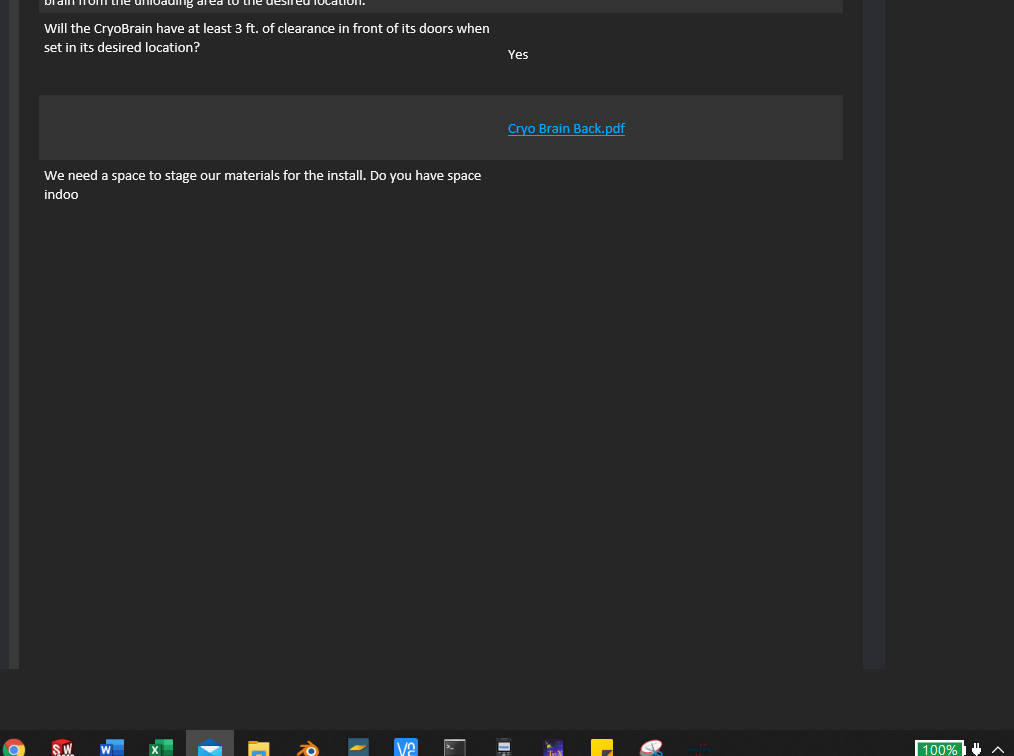Open the Cryo Brain Back.pdf attachment link

tap(566, 129)
